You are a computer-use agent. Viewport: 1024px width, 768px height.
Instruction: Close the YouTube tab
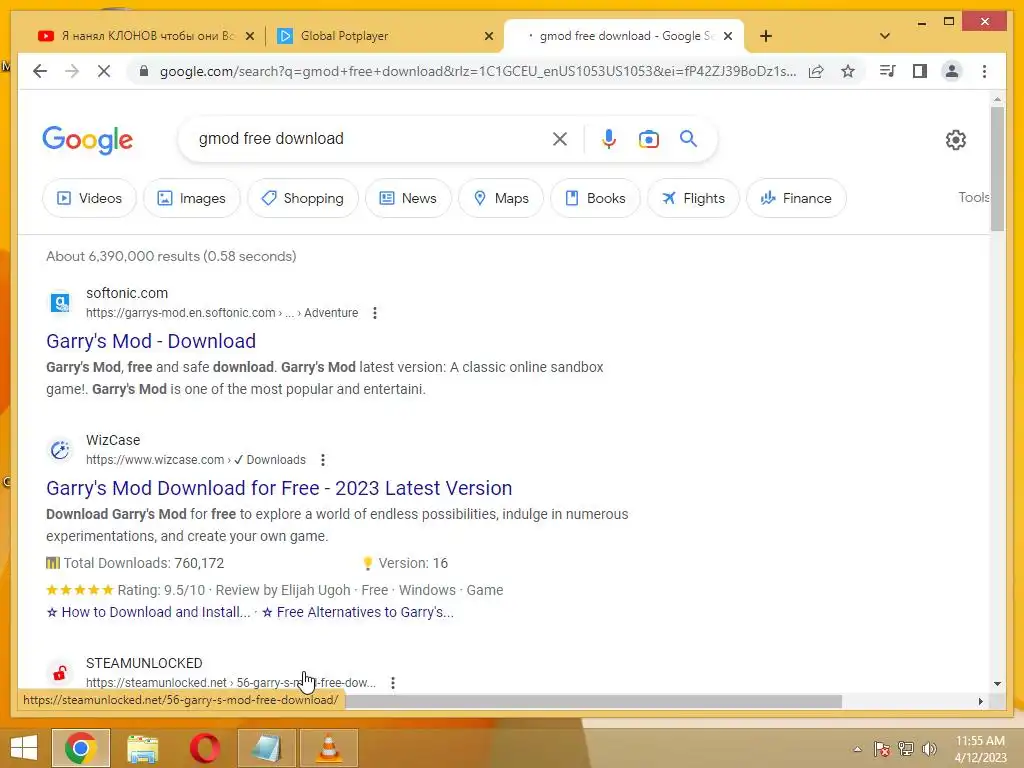(x=249, y=37)
